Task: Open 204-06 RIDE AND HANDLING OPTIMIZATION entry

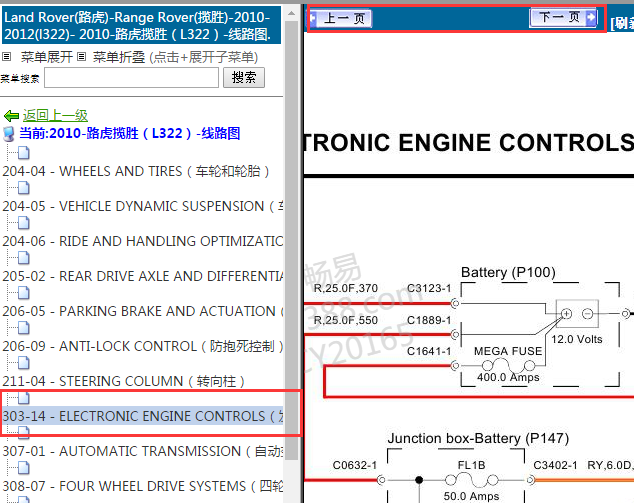Action: (x=143, y=241)
